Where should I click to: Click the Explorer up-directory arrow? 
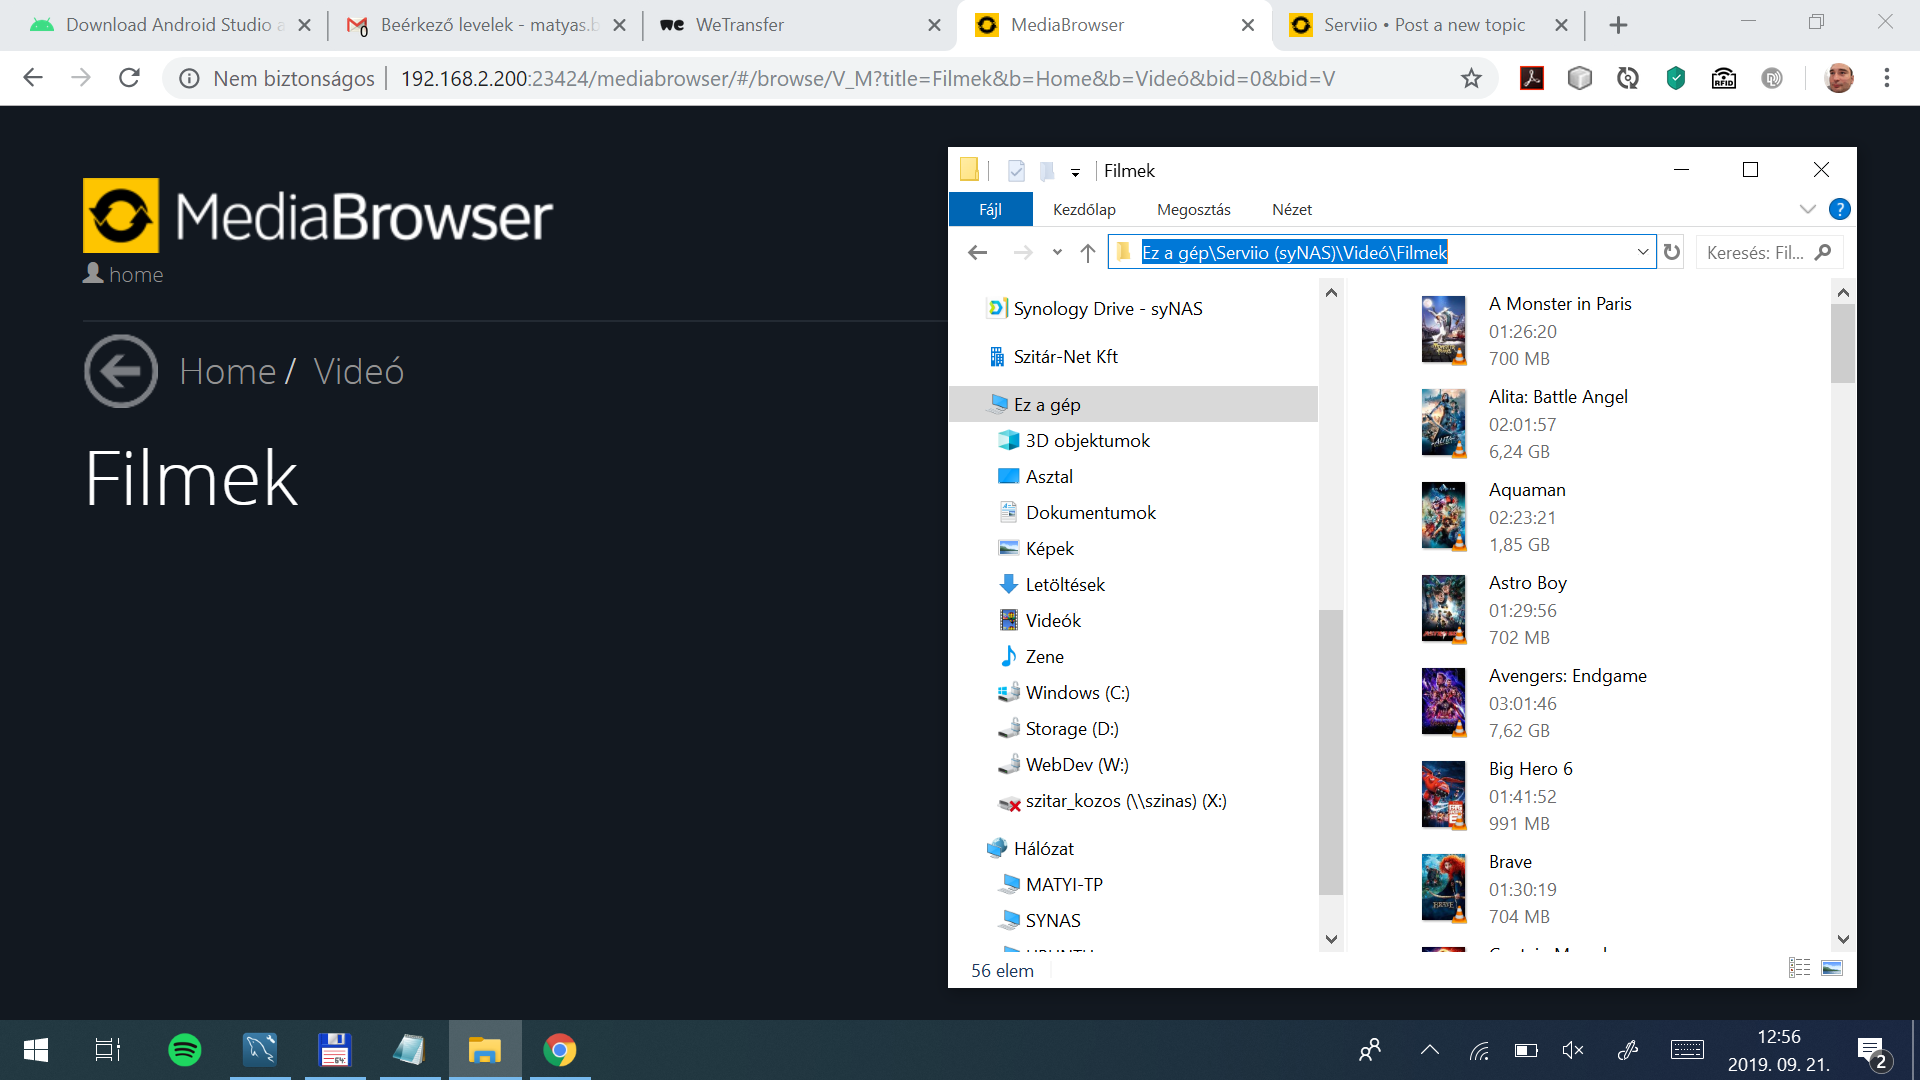[x=1088, y=253]
